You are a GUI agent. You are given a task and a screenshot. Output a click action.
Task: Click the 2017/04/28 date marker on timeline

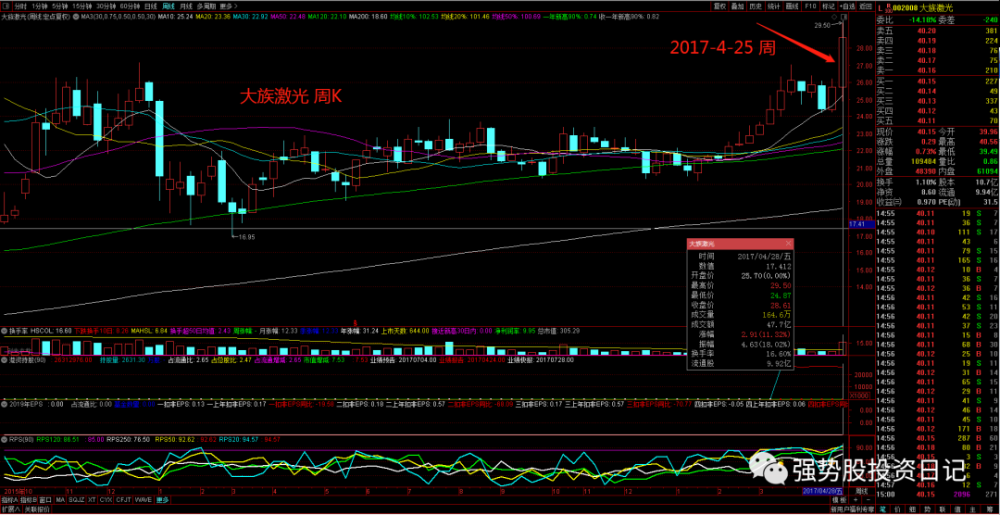pyautogui.click(x=823, y=491)
